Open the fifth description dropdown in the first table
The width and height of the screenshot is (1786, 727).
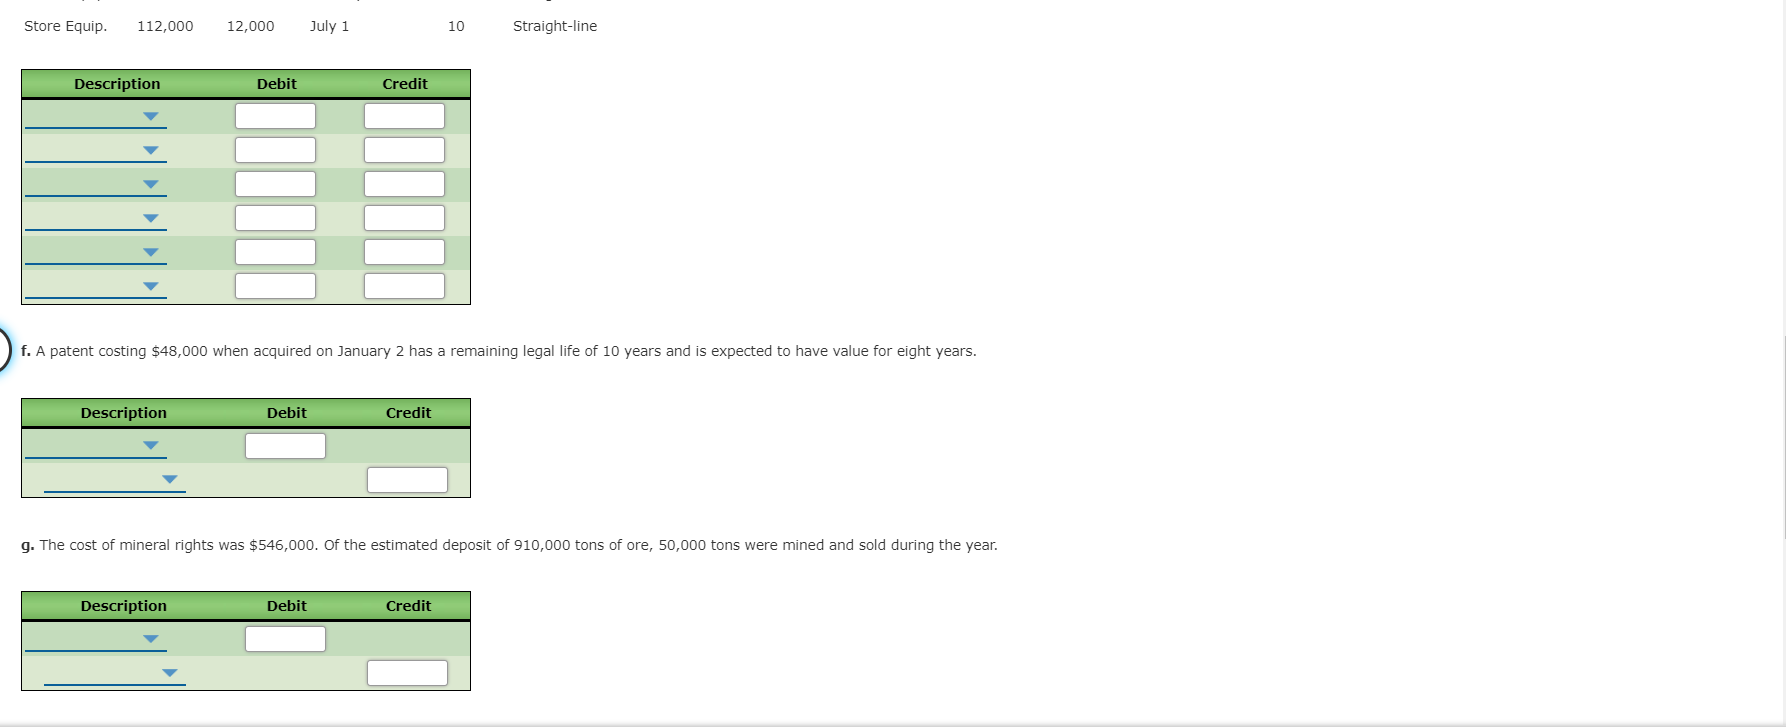click(150, 252)
